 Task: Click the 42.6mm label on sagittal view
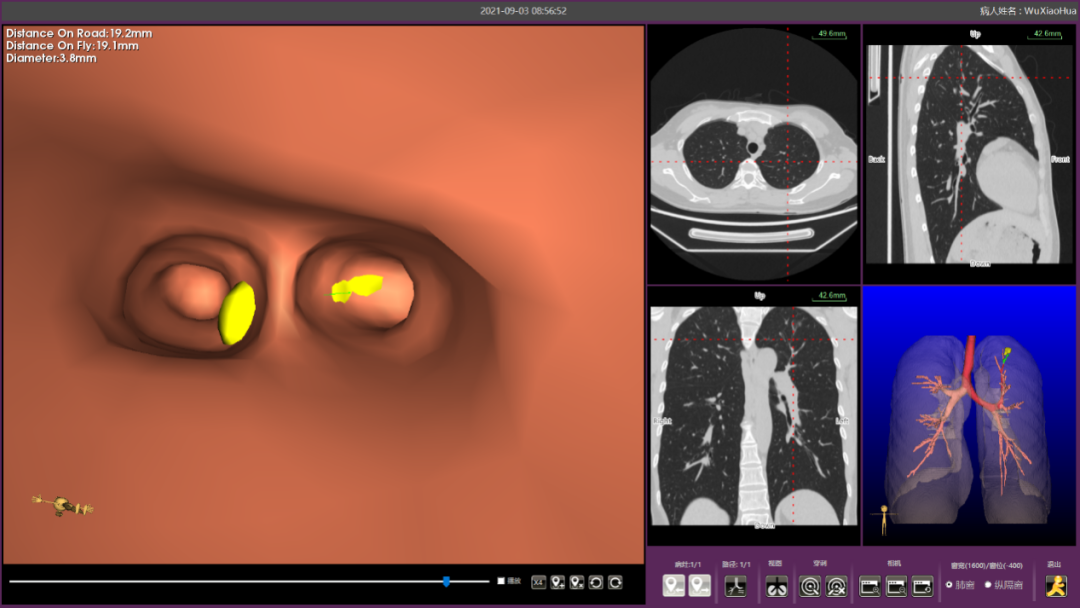click(1047, 34)
